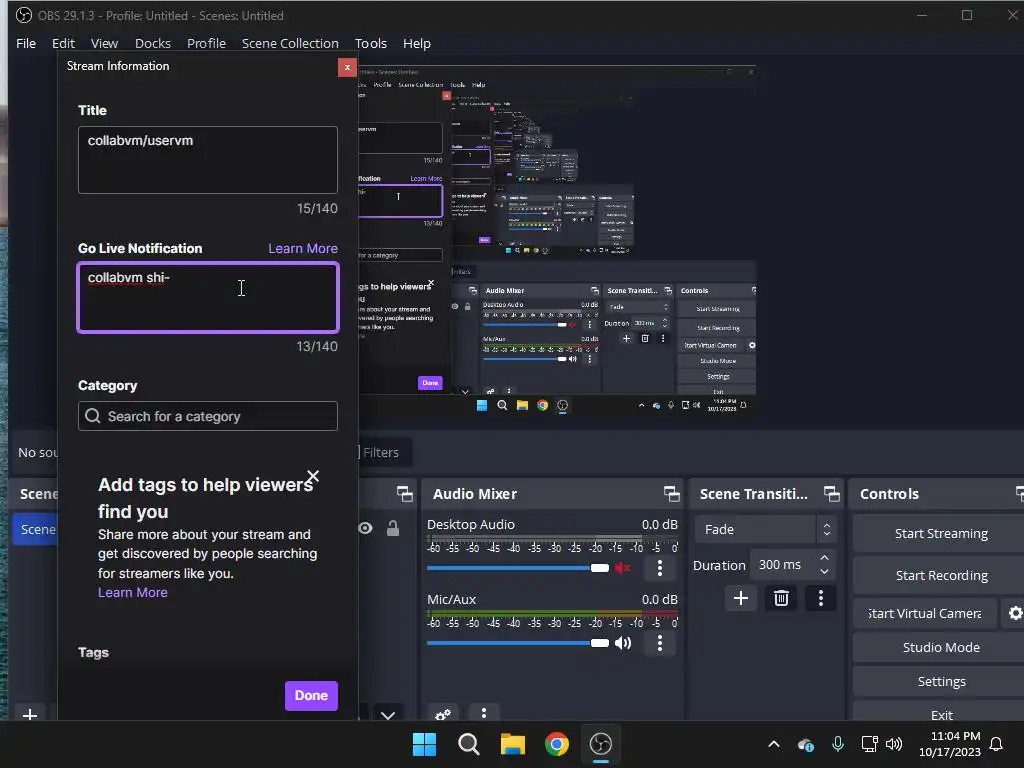The height and width of the screenshot is (768, 1024).
Task: Unmute Desktop Audio speaker icon
Action: [x=622, y=568]
